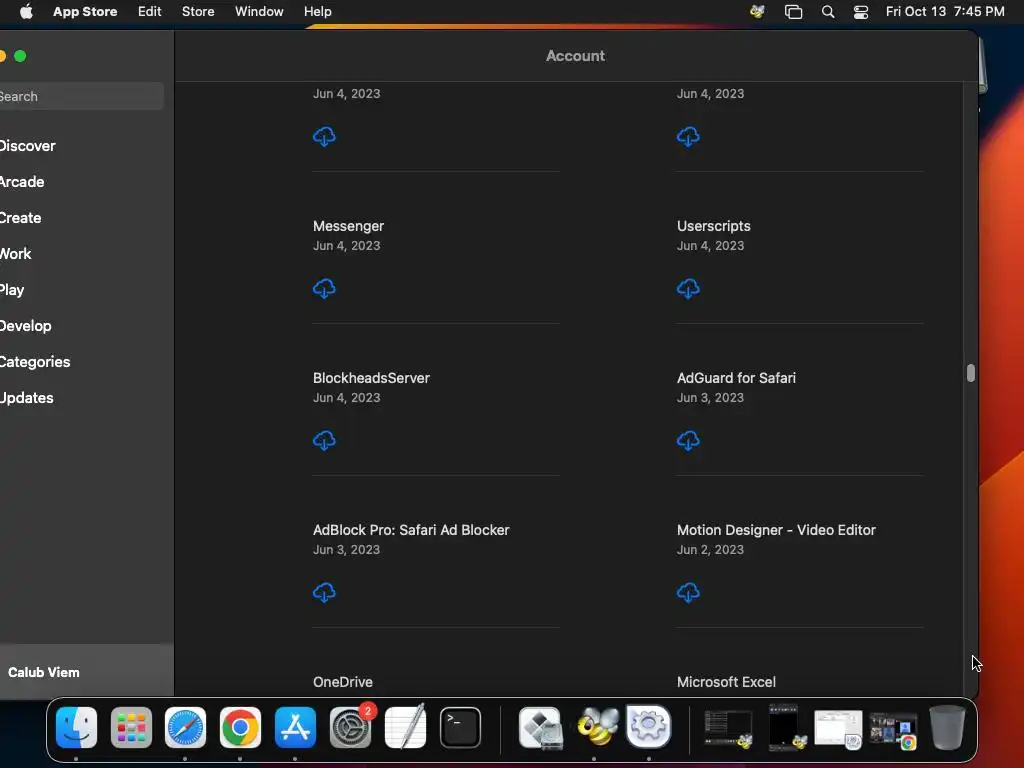Screen dimensions: 1024x768
Task: Click Motion Designer - Video Editor title
Action: point(776,530)
